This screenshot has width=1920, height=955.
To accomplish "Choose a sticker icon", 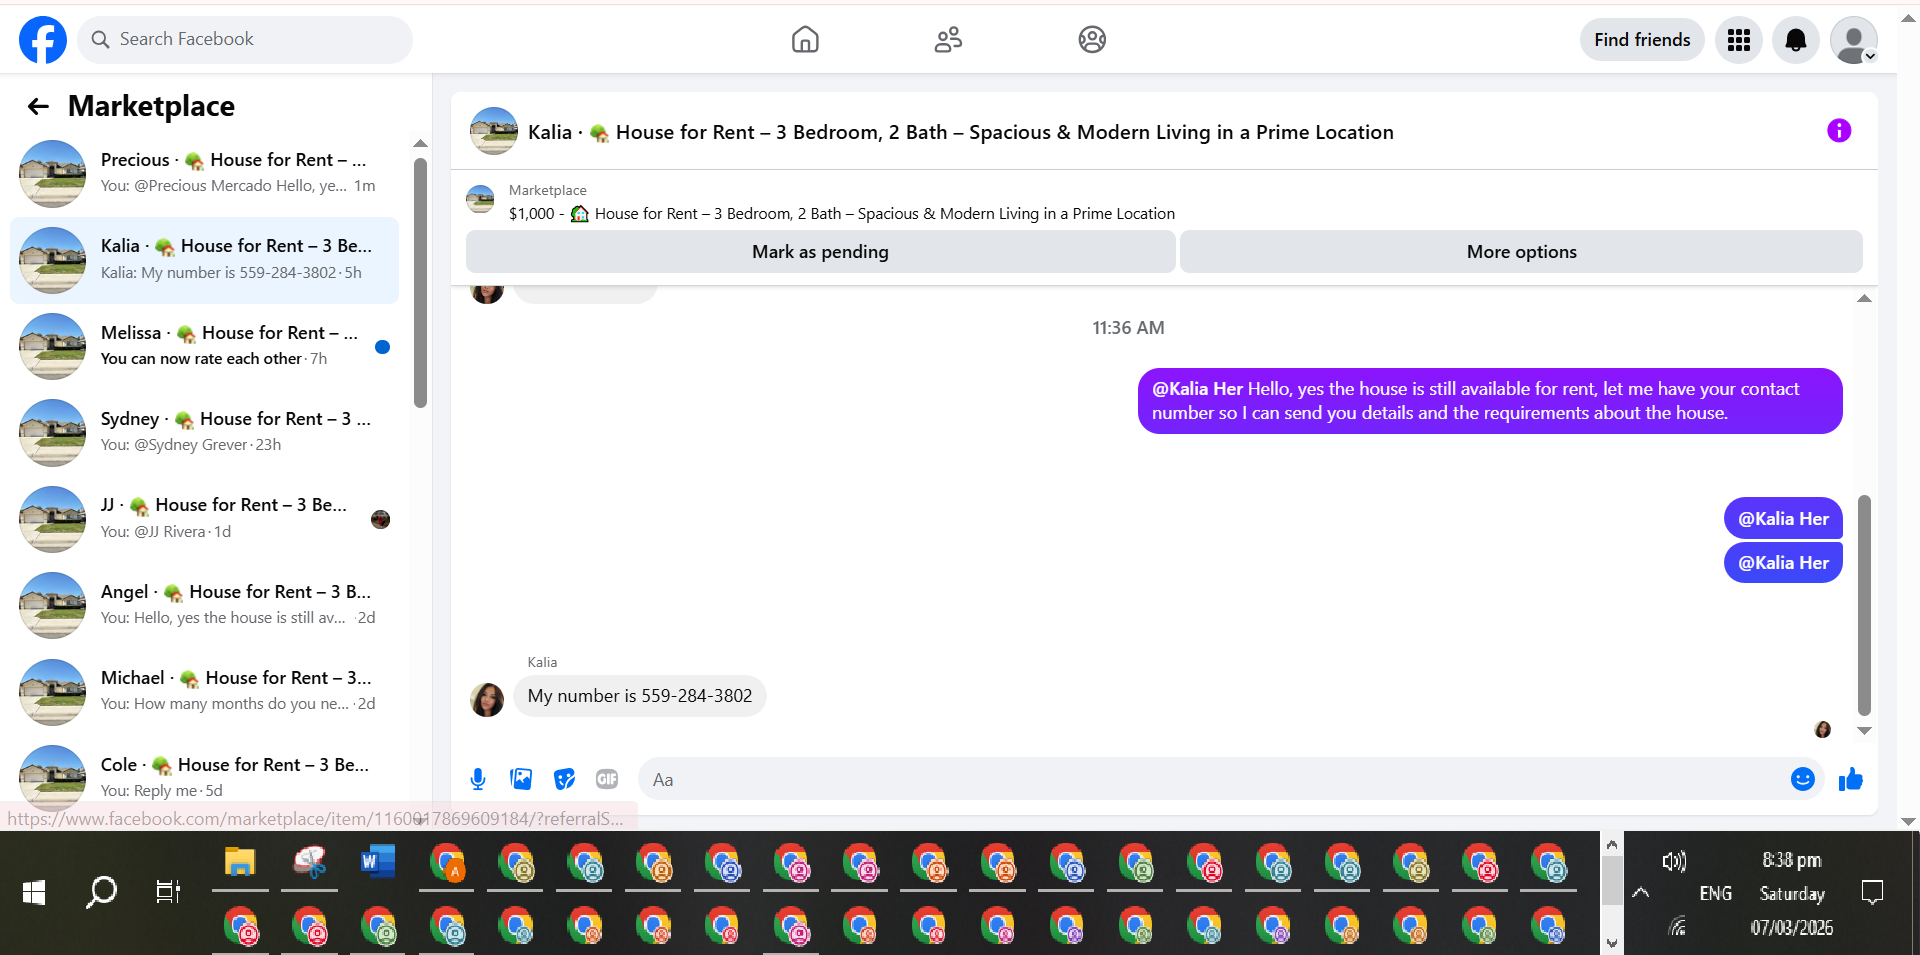I will coord(564,779).
